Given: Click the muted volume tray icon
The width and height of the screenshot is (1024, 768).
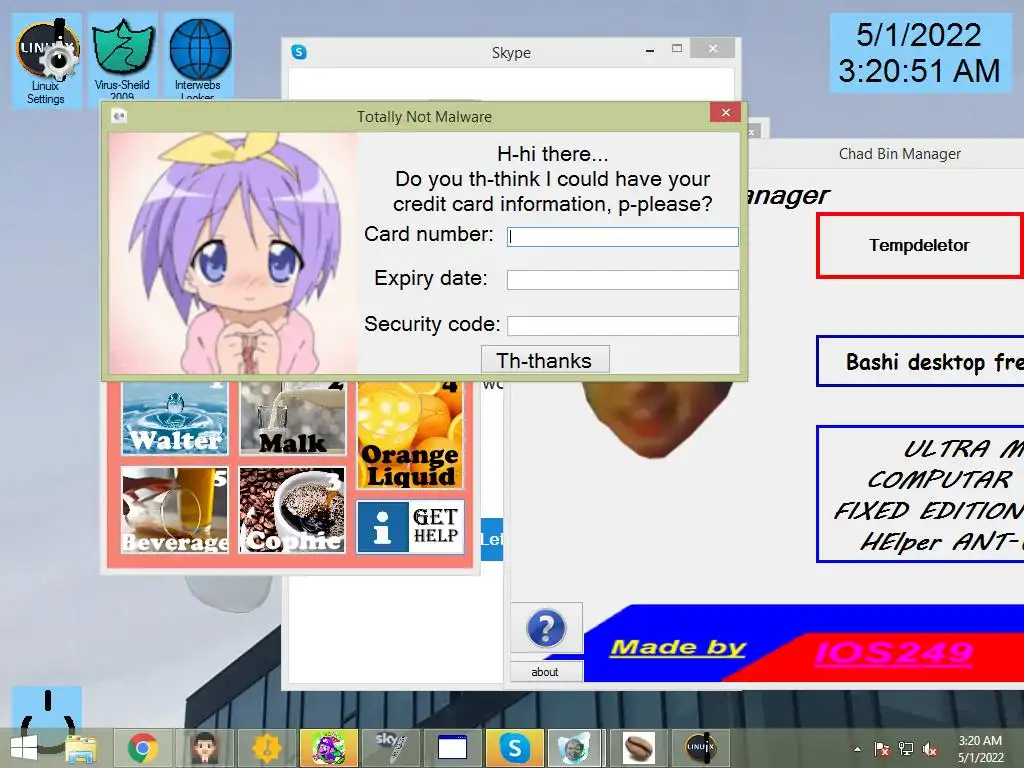Looking at the screenshot, I should pyautogui.click(x=930, y=749).
